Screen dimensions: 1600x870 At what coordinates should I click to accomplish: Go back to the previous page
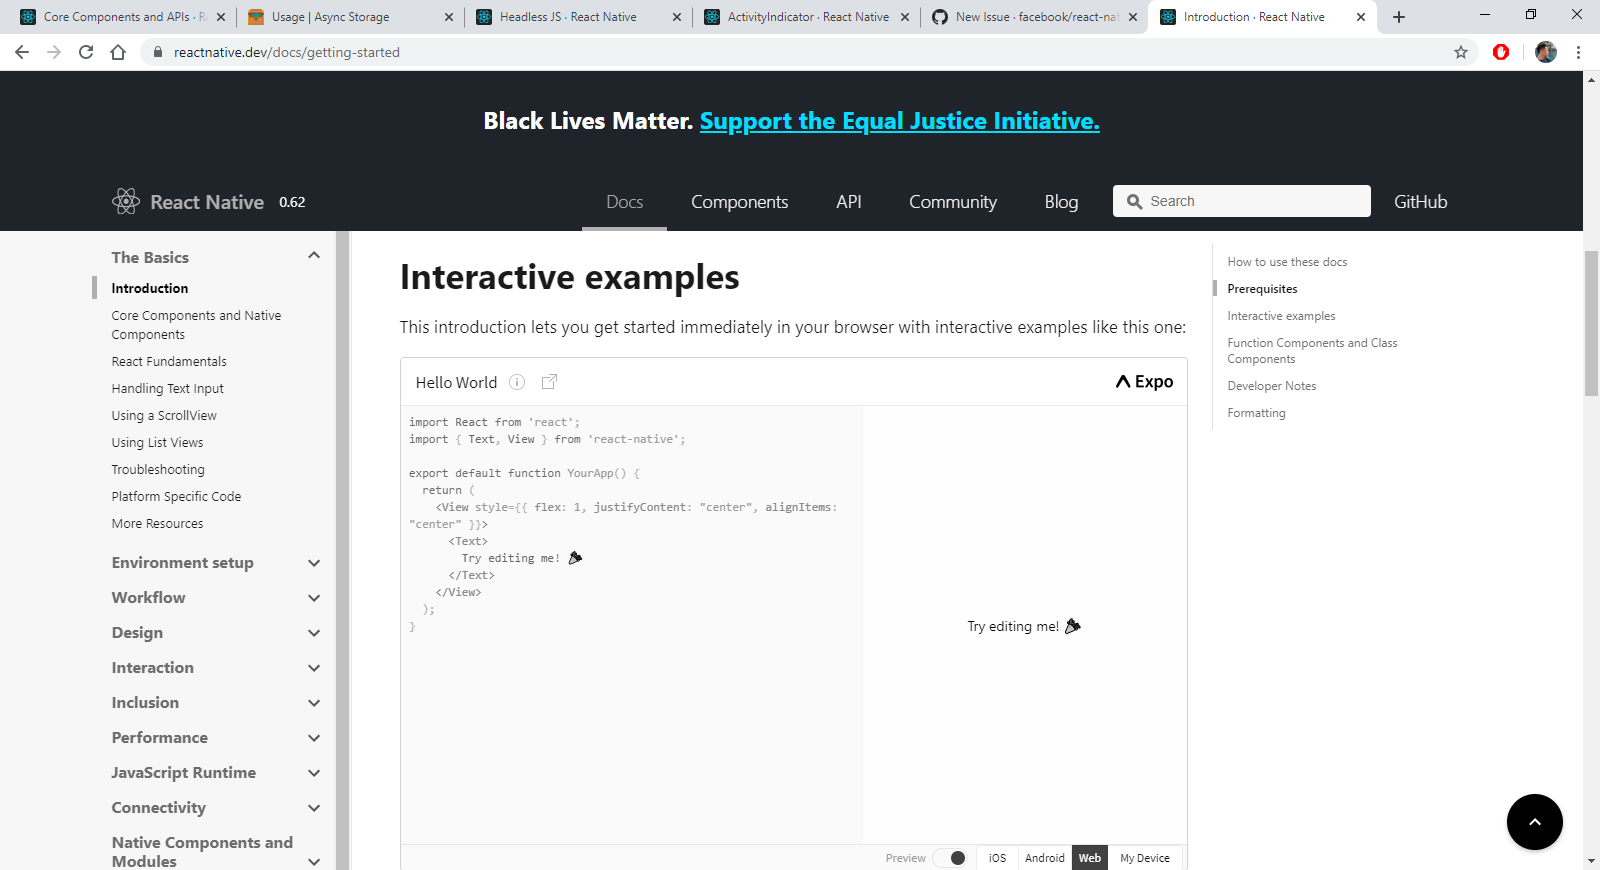[x=22, y=52]
